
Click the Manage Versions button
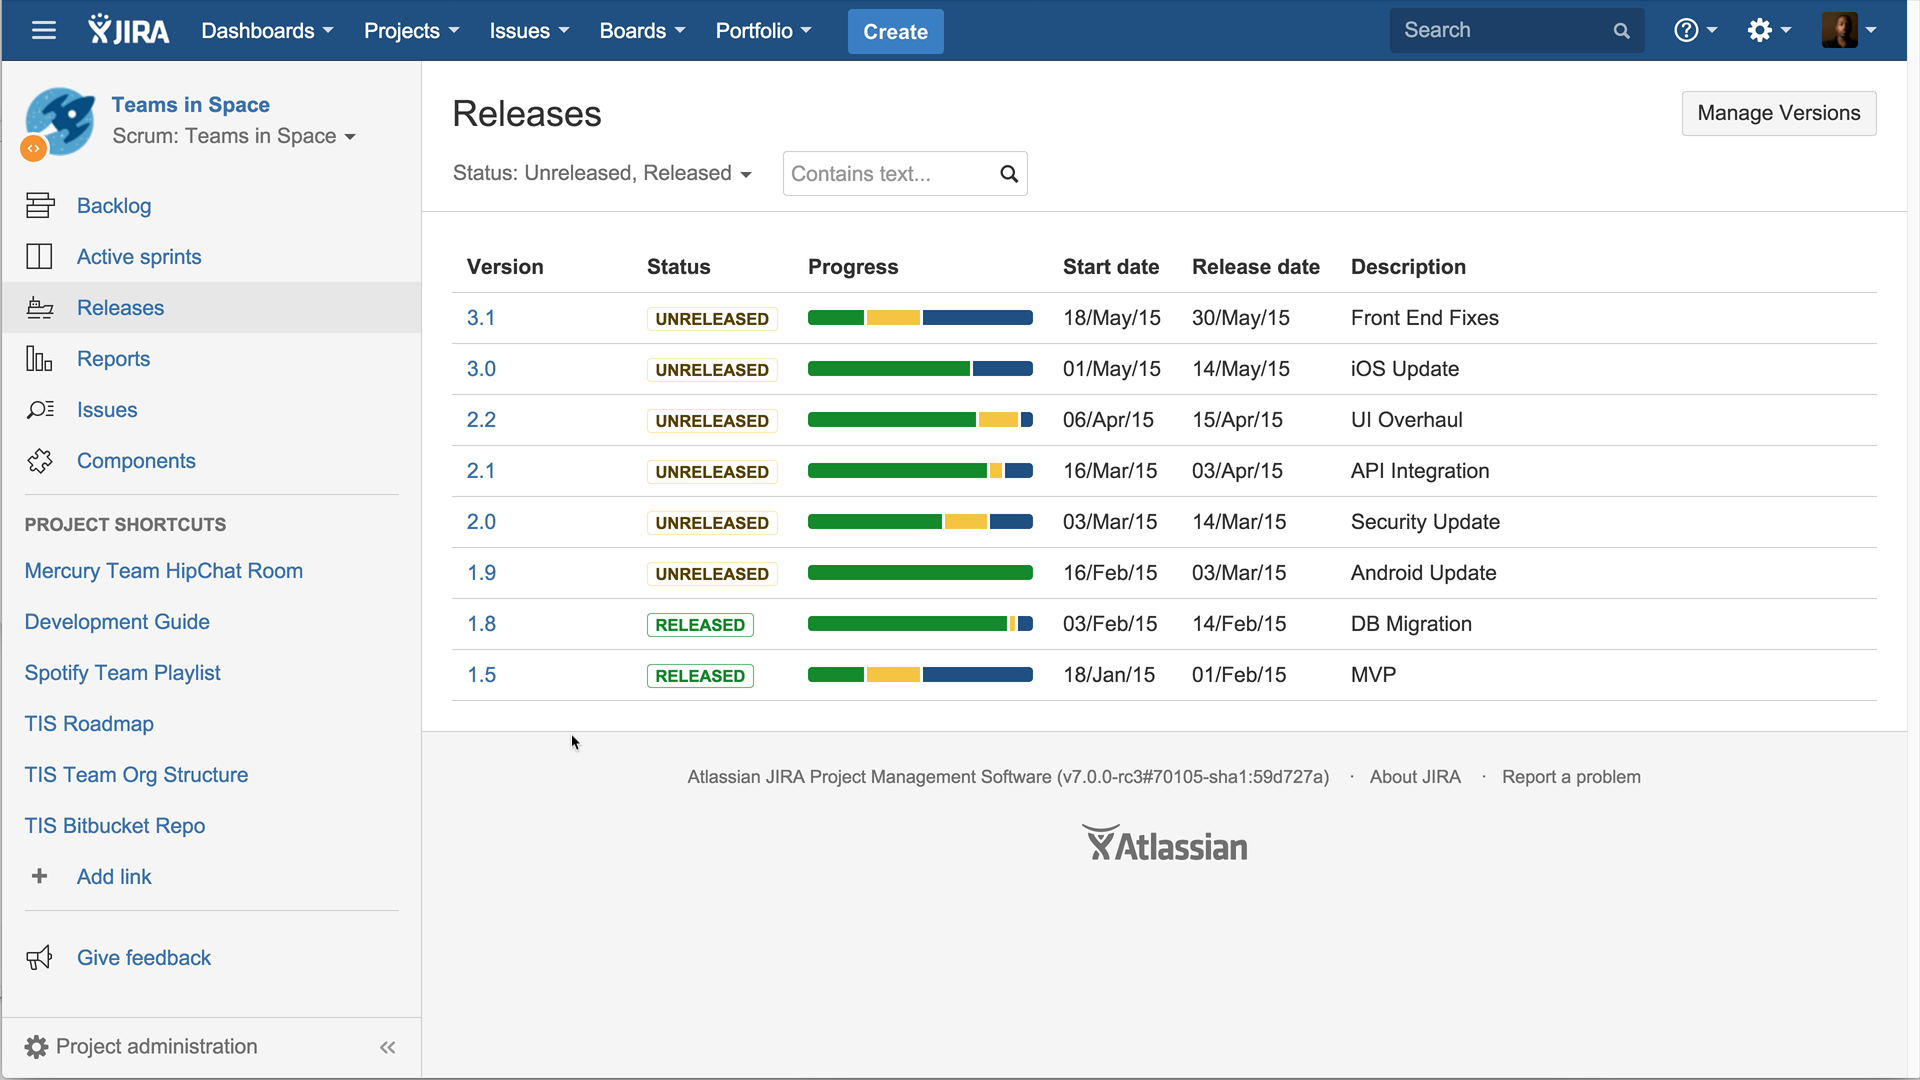(1778, 114)
